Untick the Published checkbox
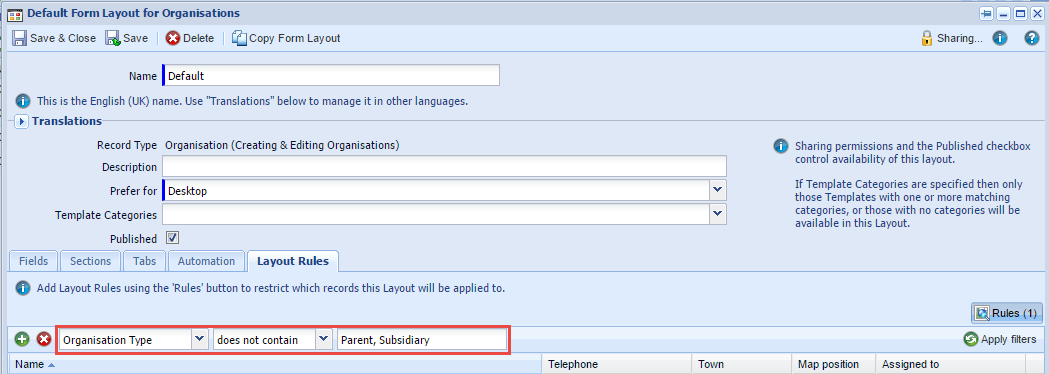 tap(172, 238)
